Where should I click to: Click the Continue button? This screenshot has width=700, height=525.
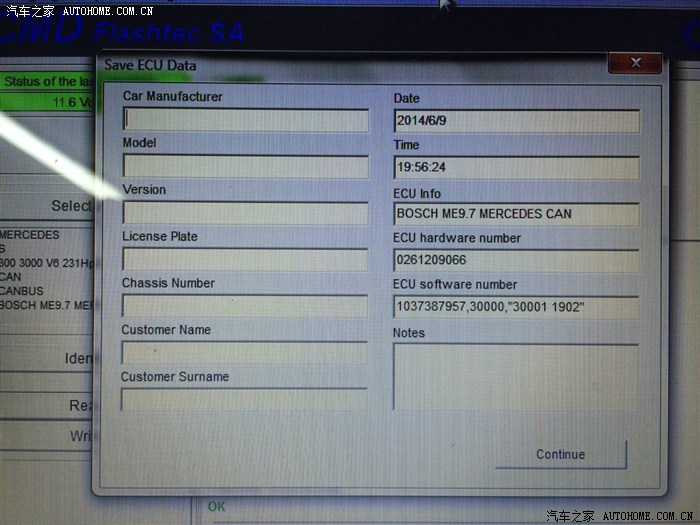point(561,454)
